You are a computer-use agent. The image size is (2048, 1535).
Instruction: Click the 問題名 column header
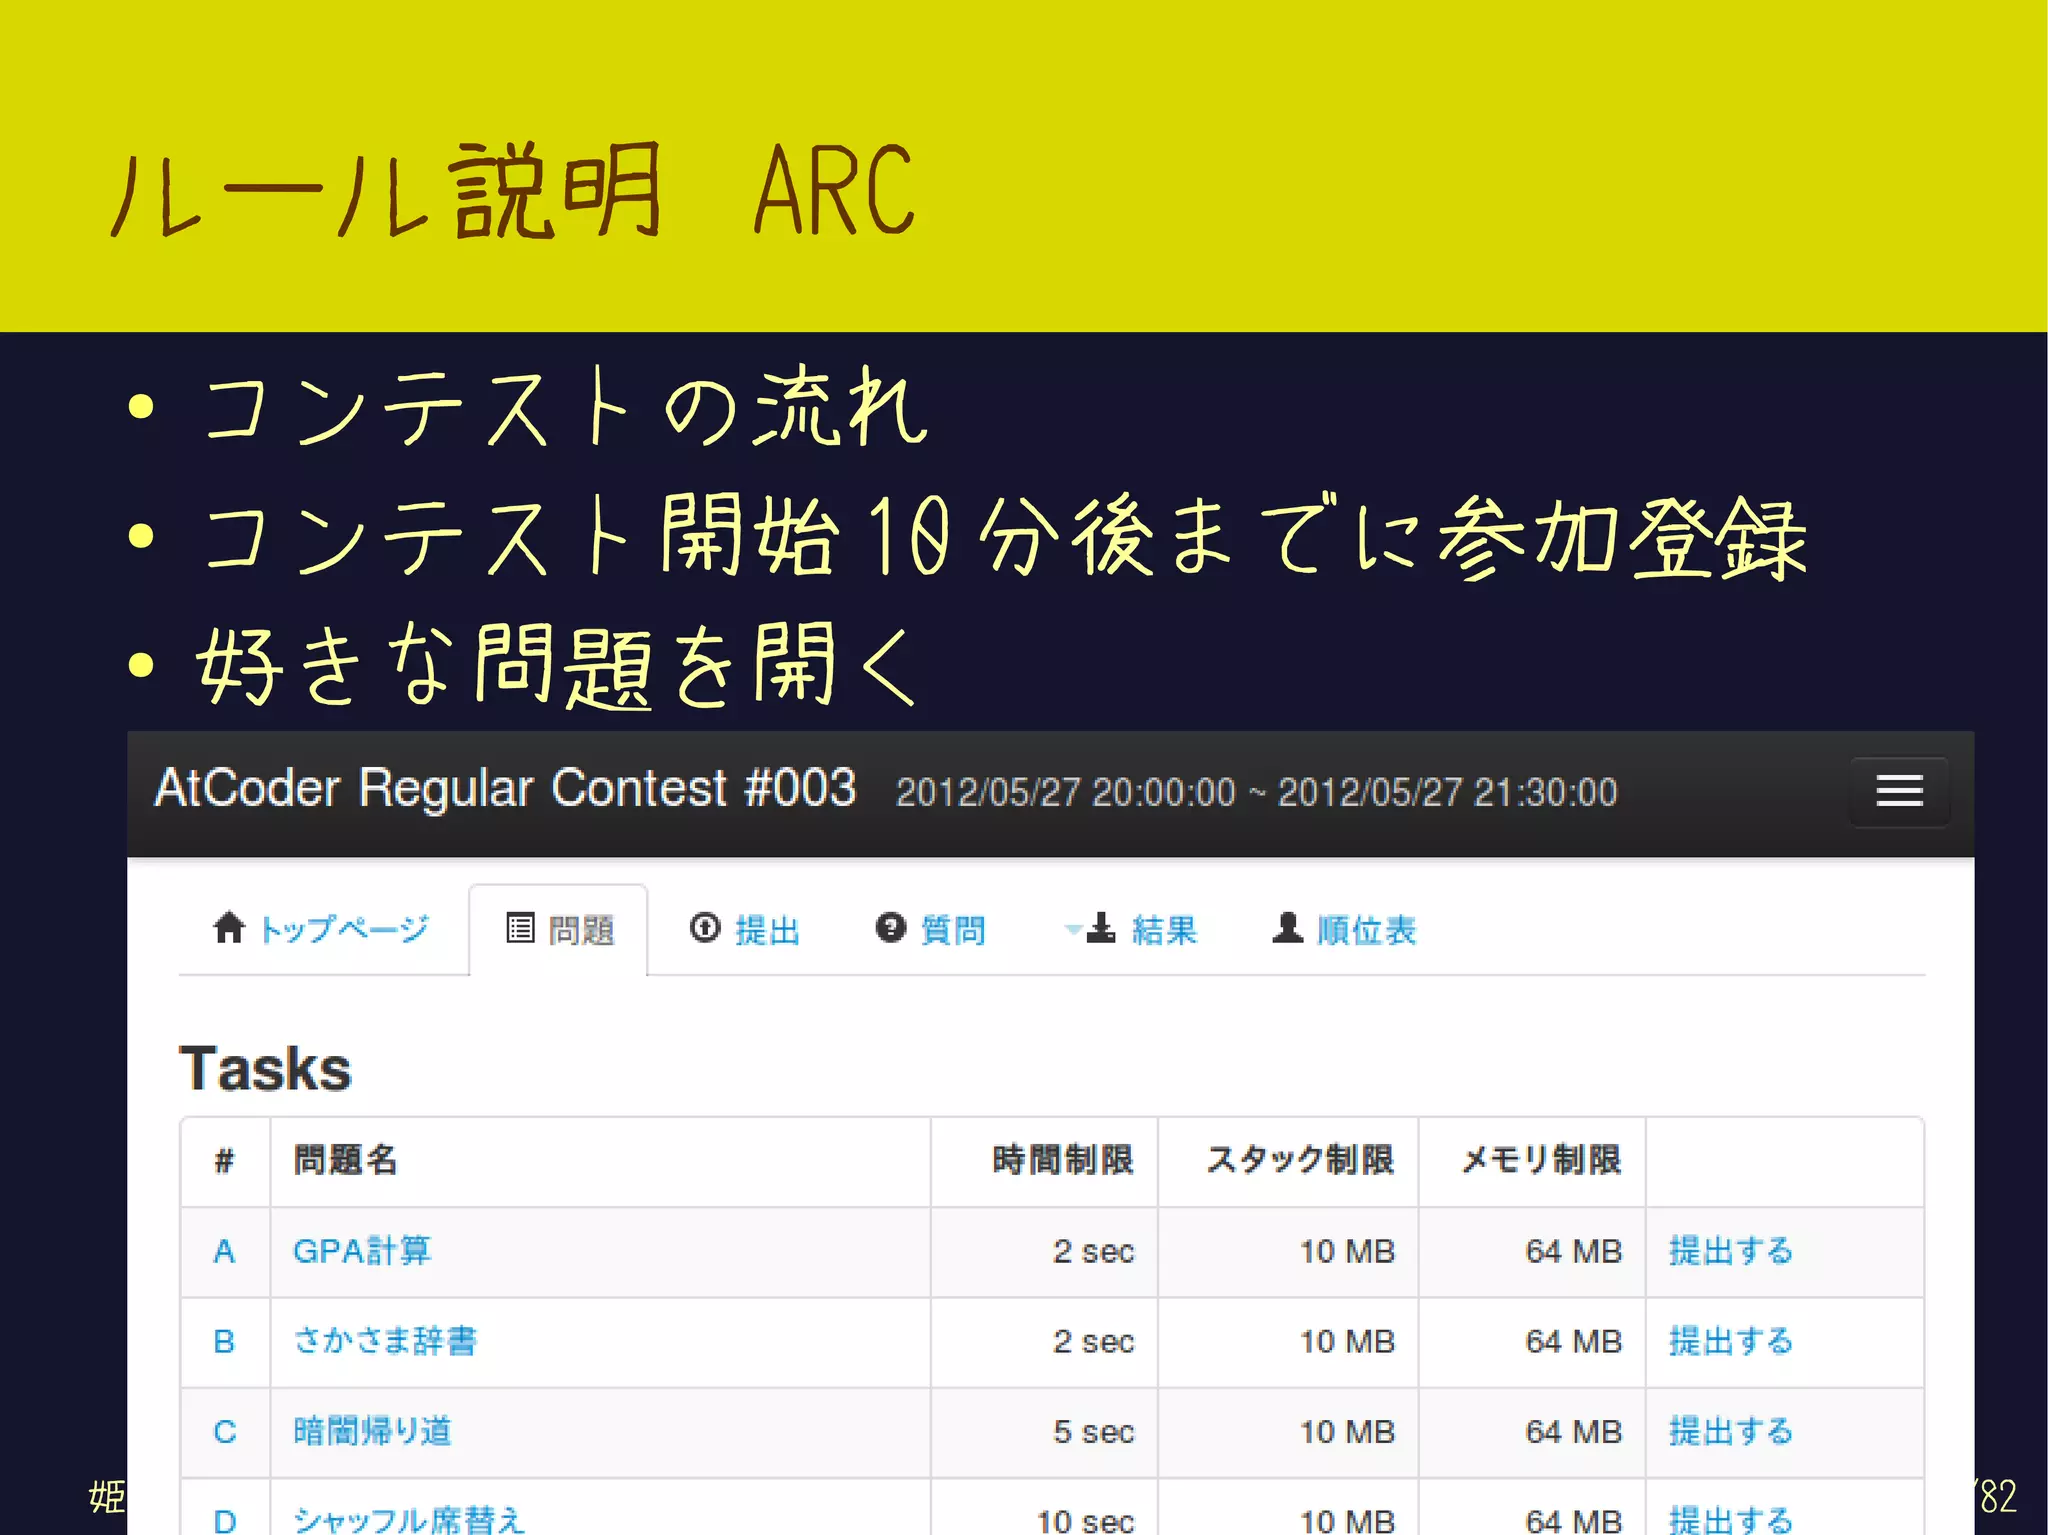pos(346,1160)
